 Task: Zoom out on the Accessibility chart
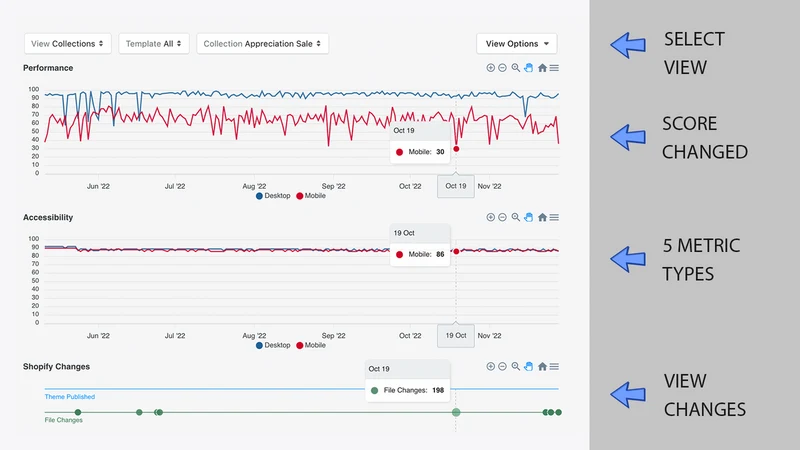503,217
